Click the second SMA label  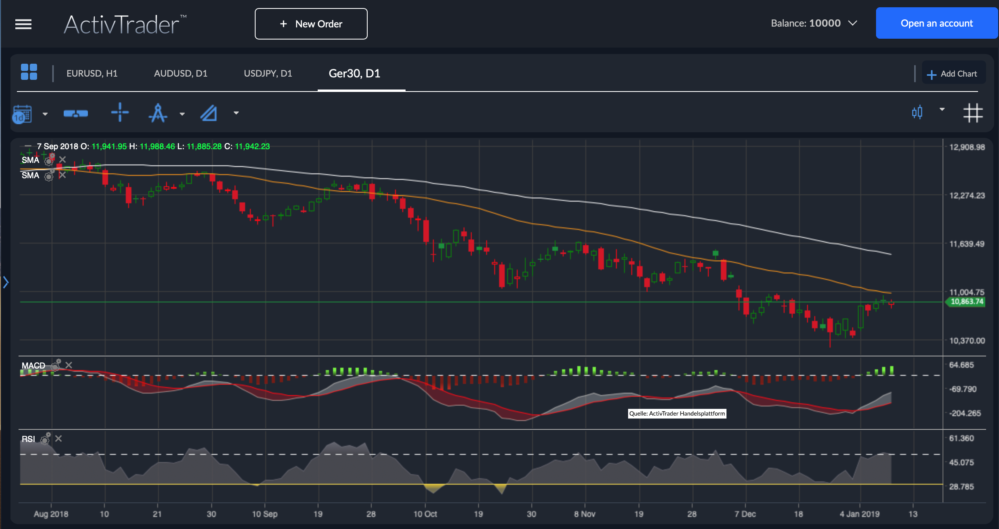tap(30, 175)
